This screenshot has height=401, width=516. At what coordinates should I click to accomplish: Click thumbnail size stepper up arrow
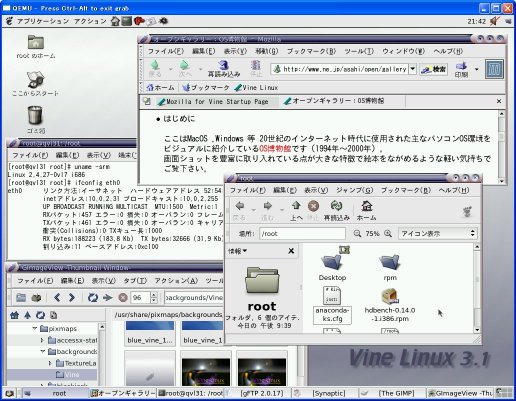click(153, 295)
